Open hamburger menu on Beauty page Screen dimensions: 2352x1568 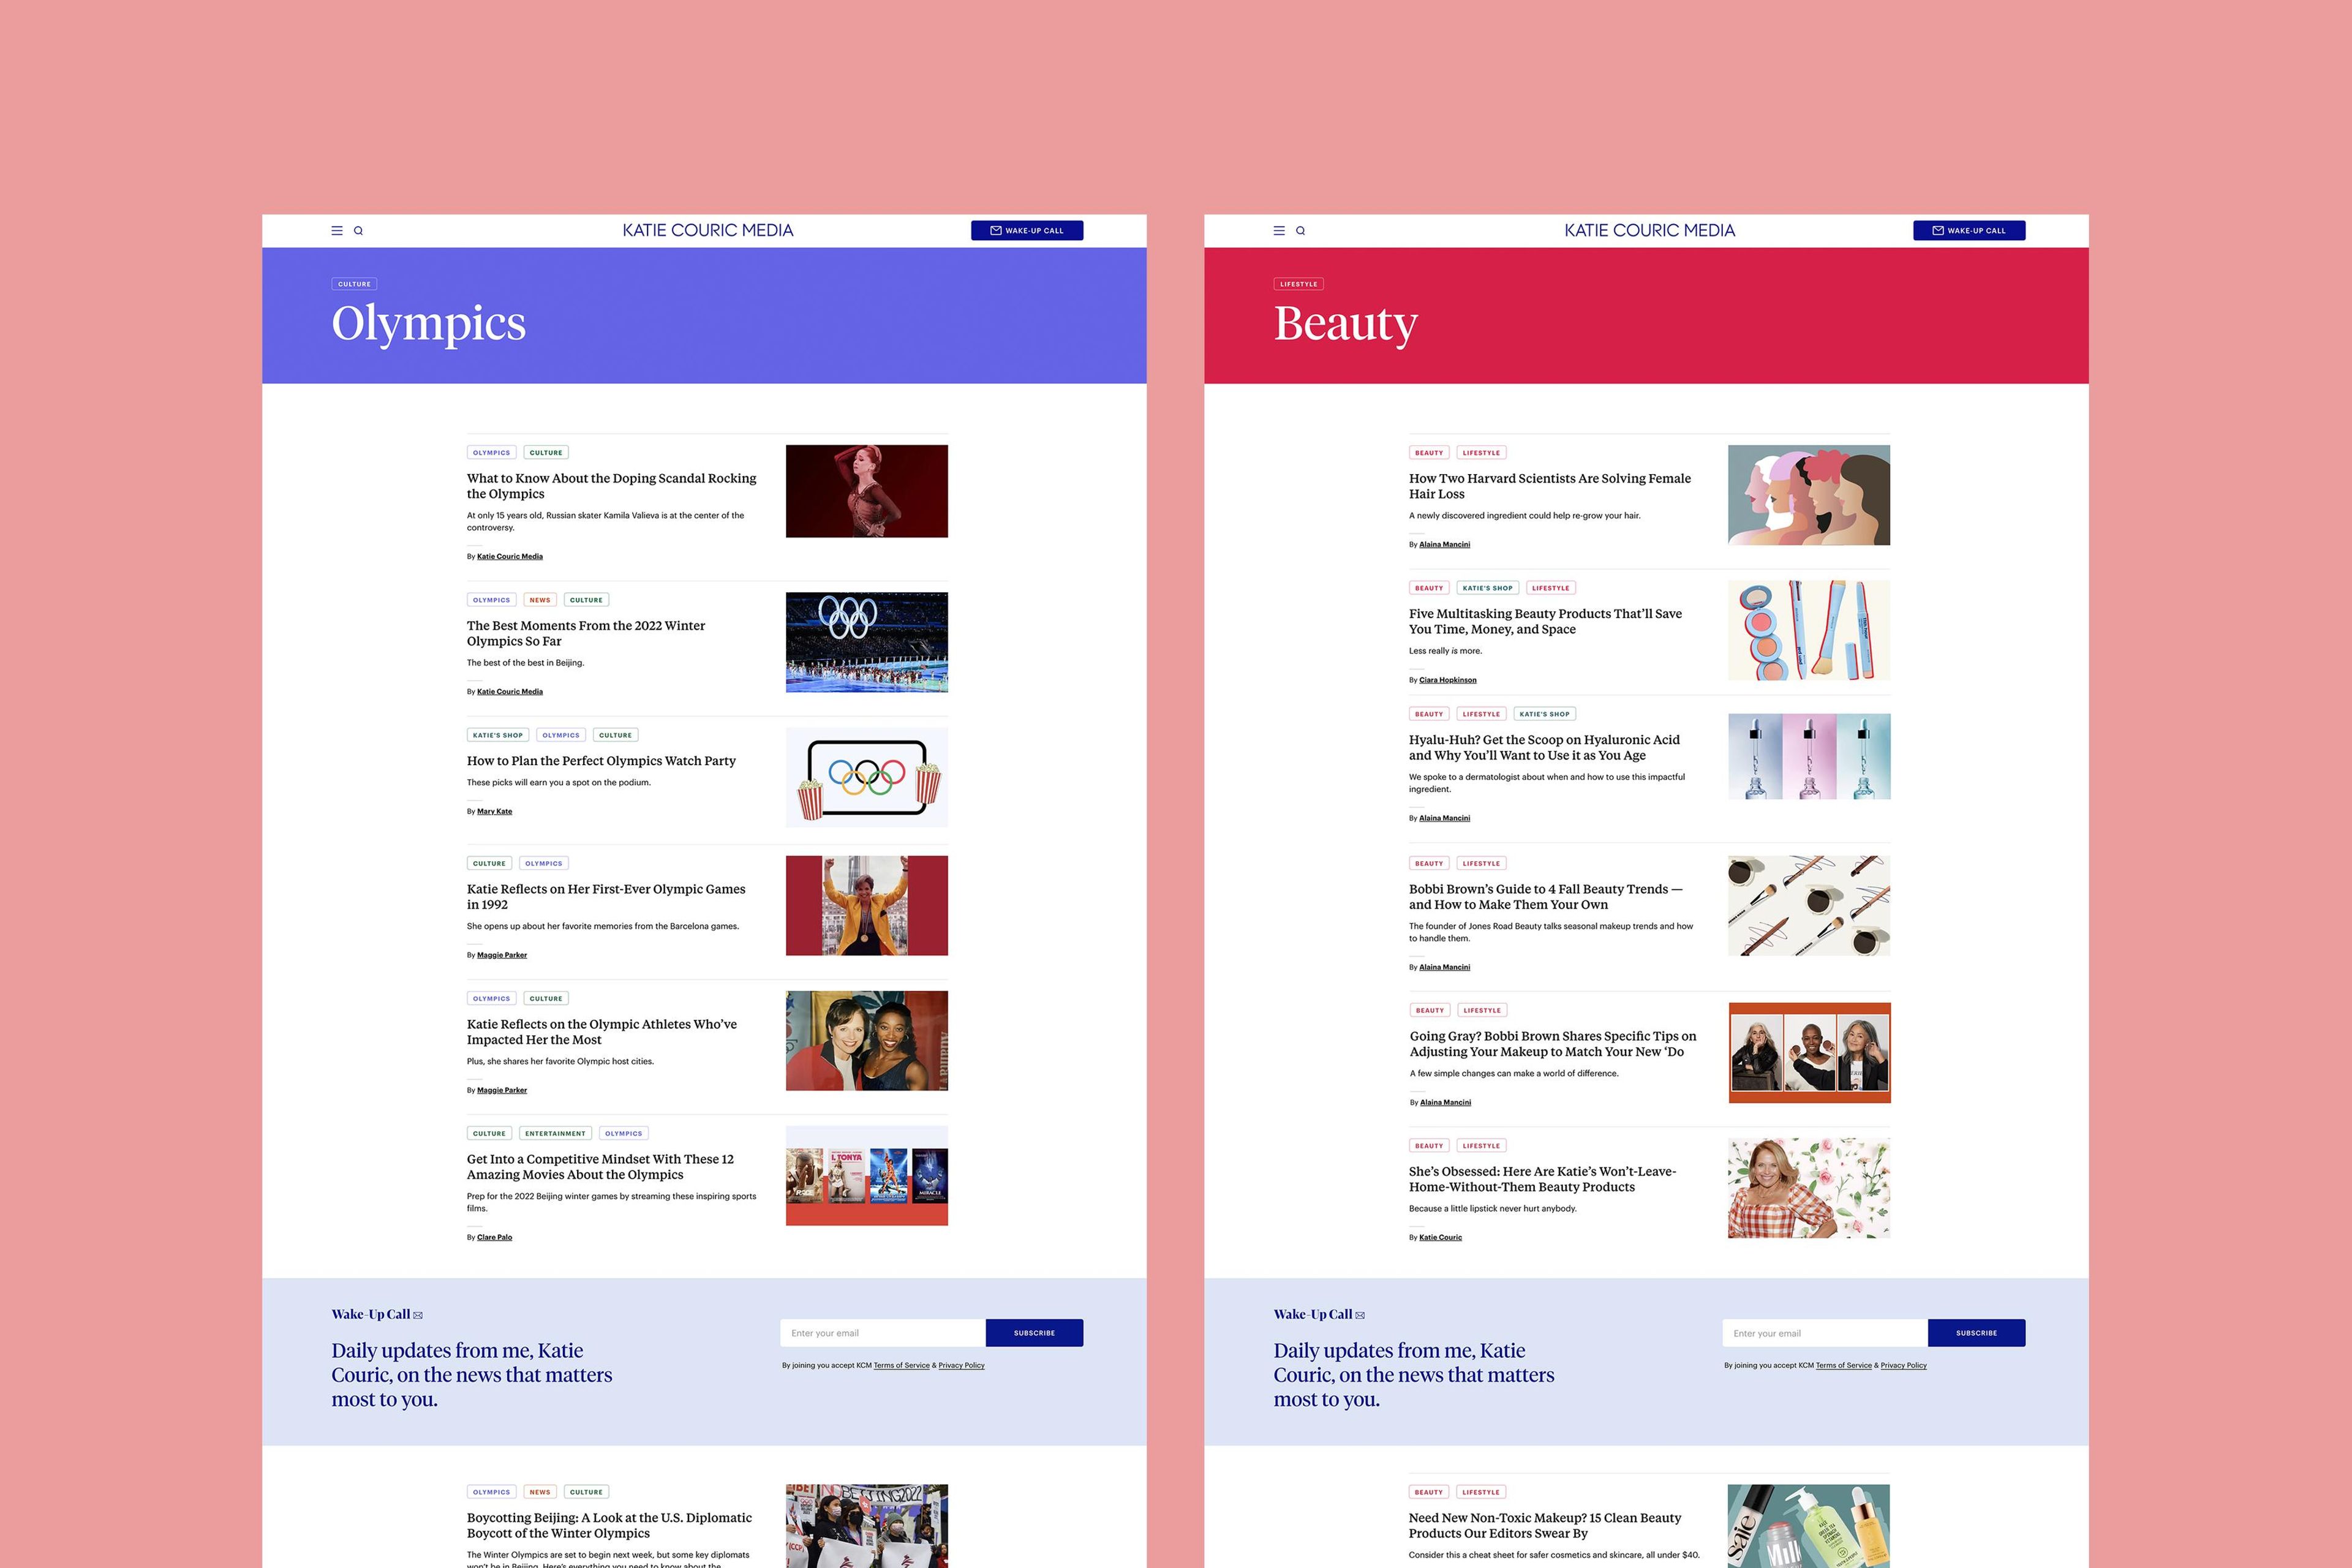click(1279, 230)
